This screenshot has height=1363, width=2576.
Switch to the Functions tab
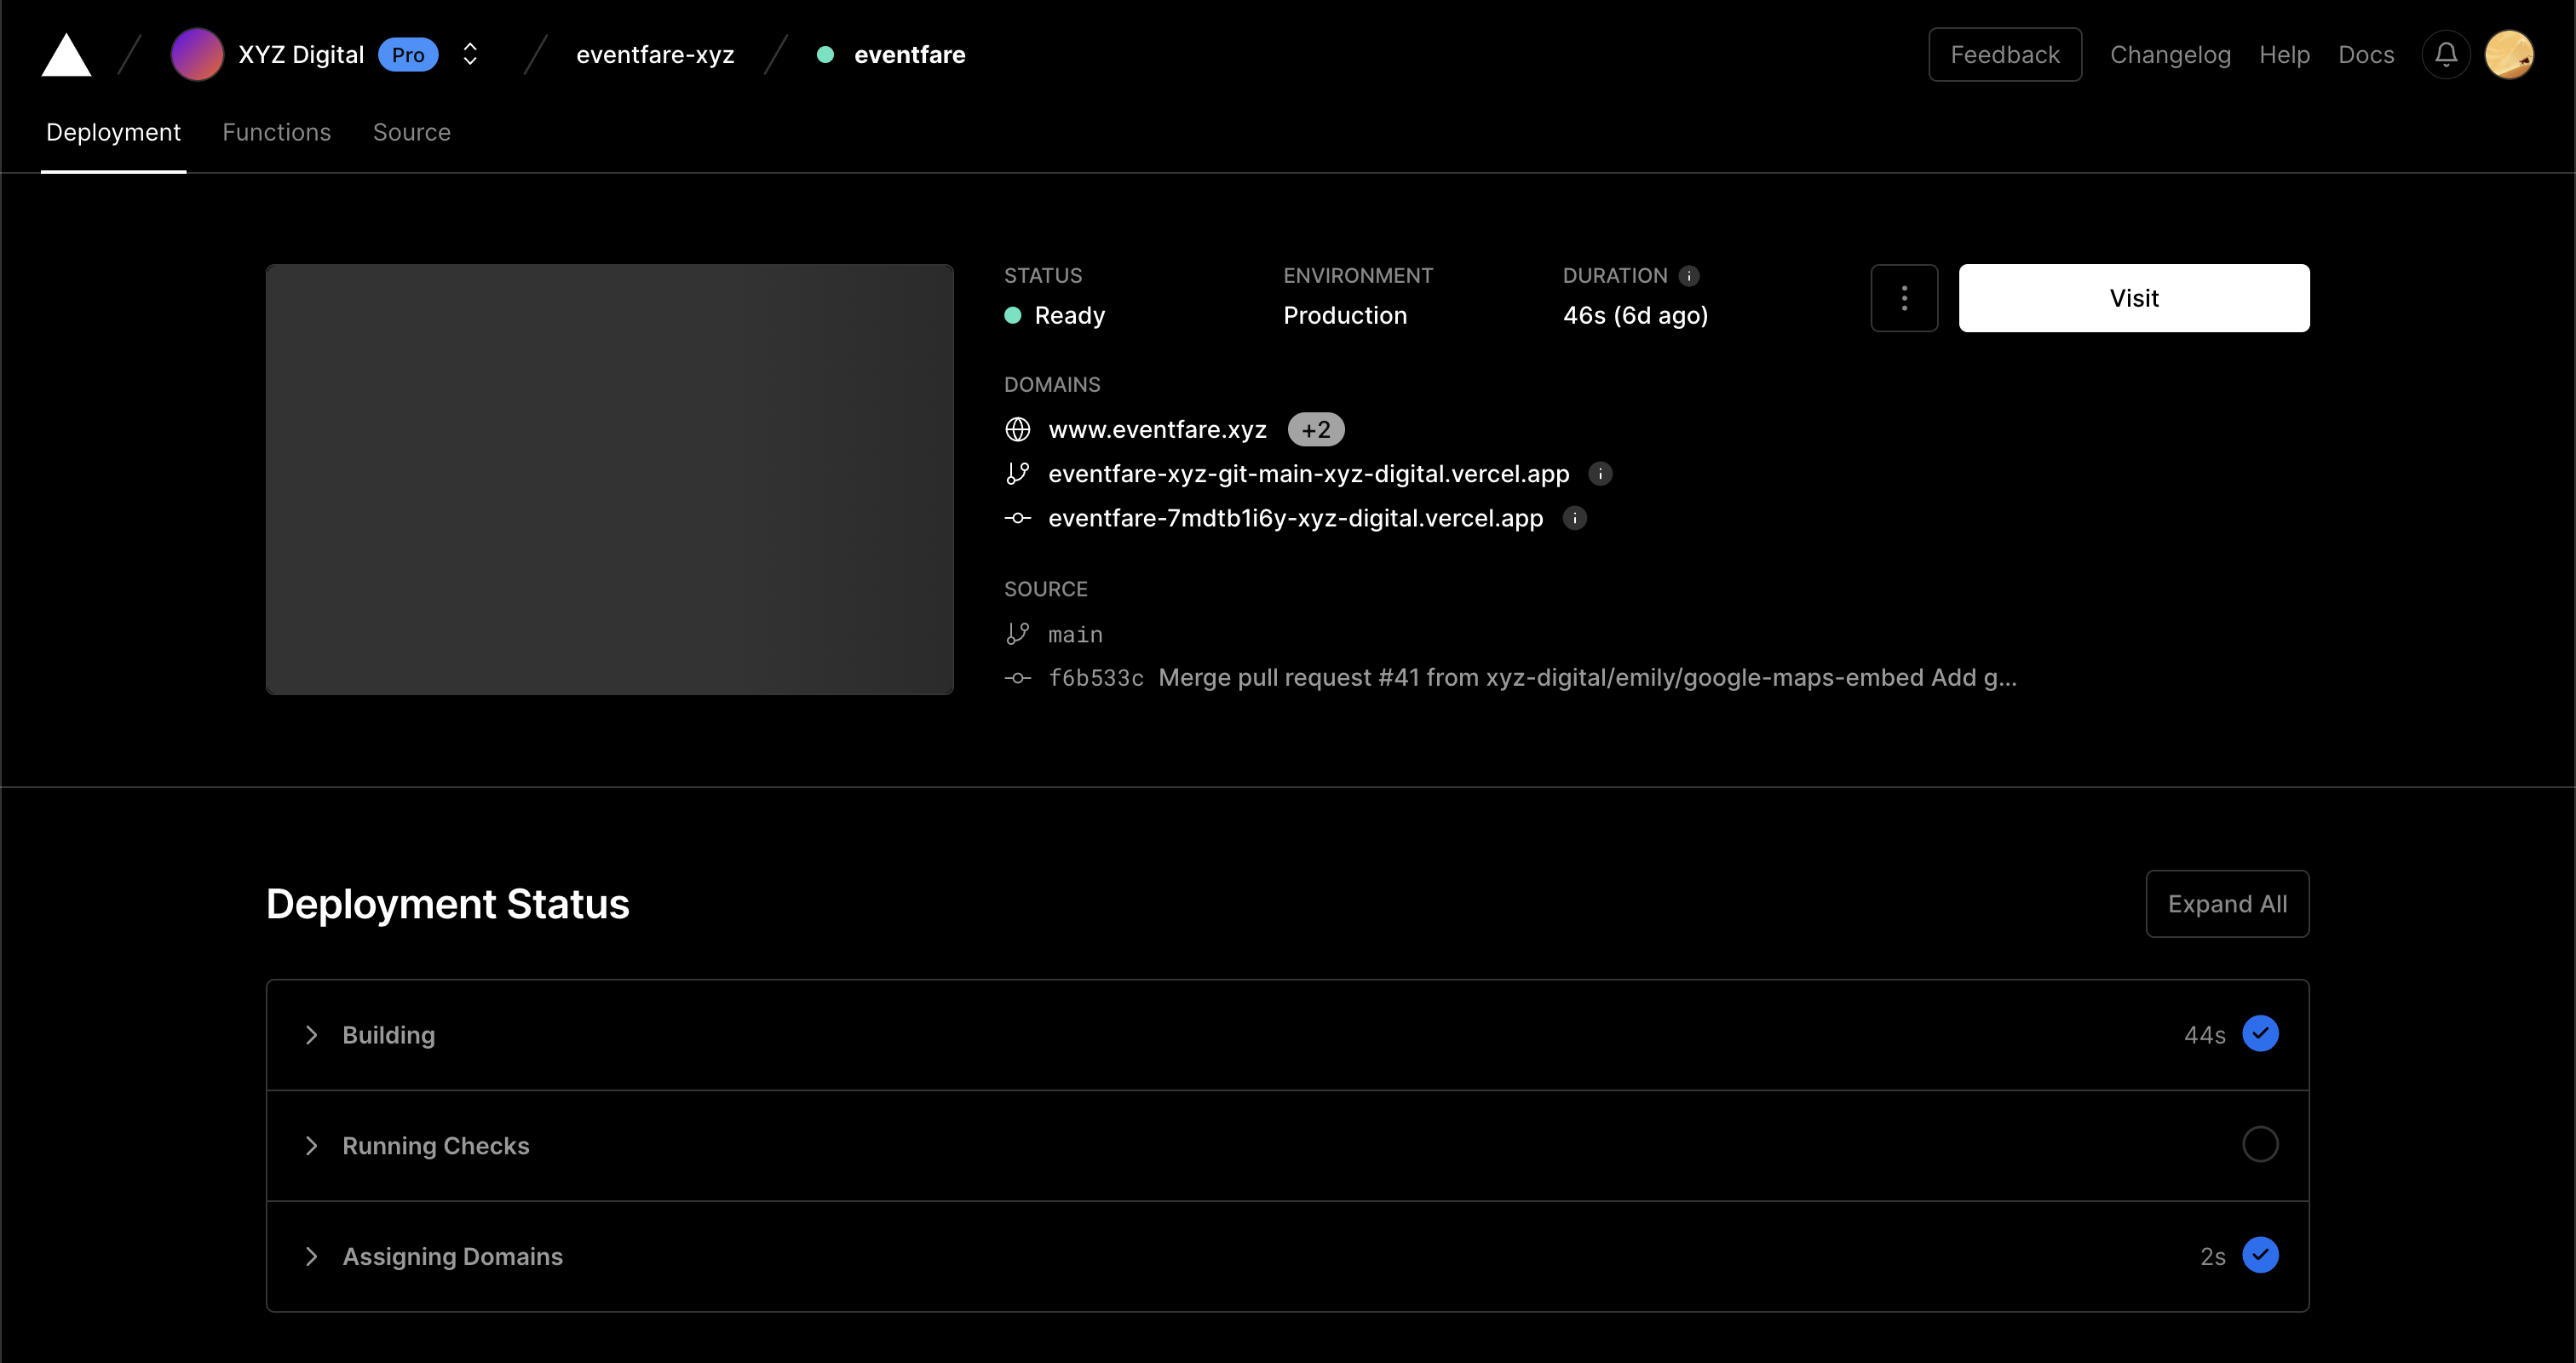coord(276,132)
